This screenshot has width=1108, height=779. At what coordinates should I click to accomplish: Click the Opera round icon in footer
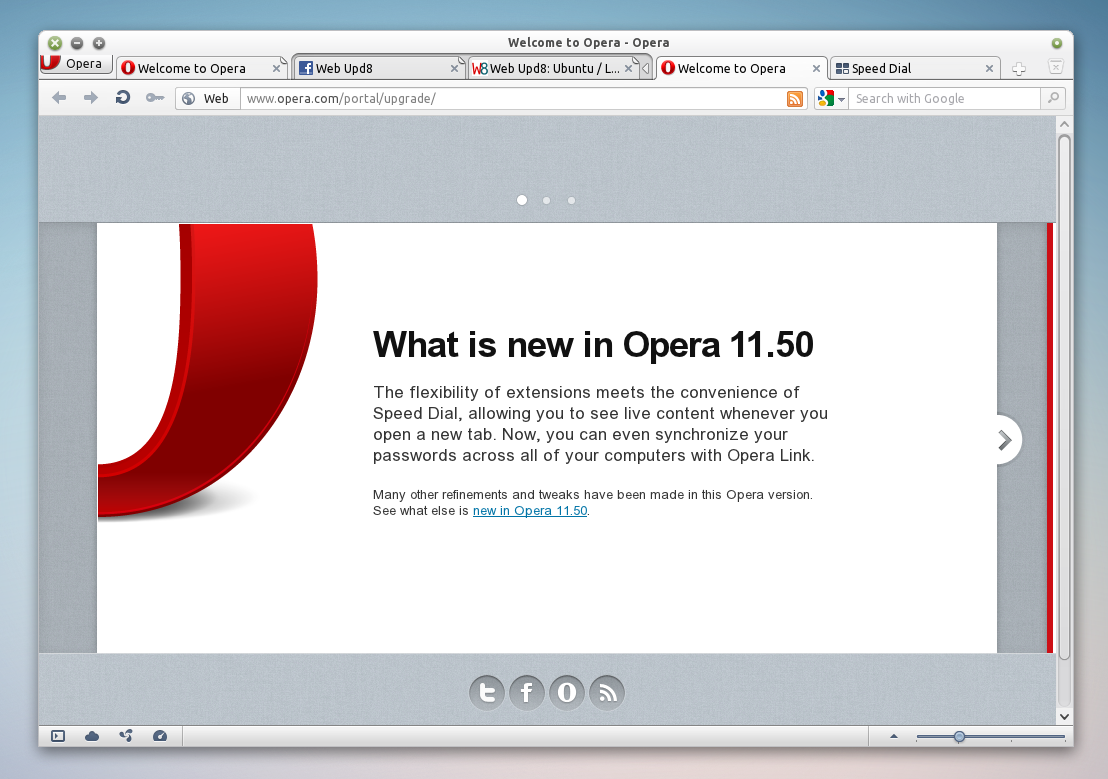pyautogui.click(x=567, y=692)
